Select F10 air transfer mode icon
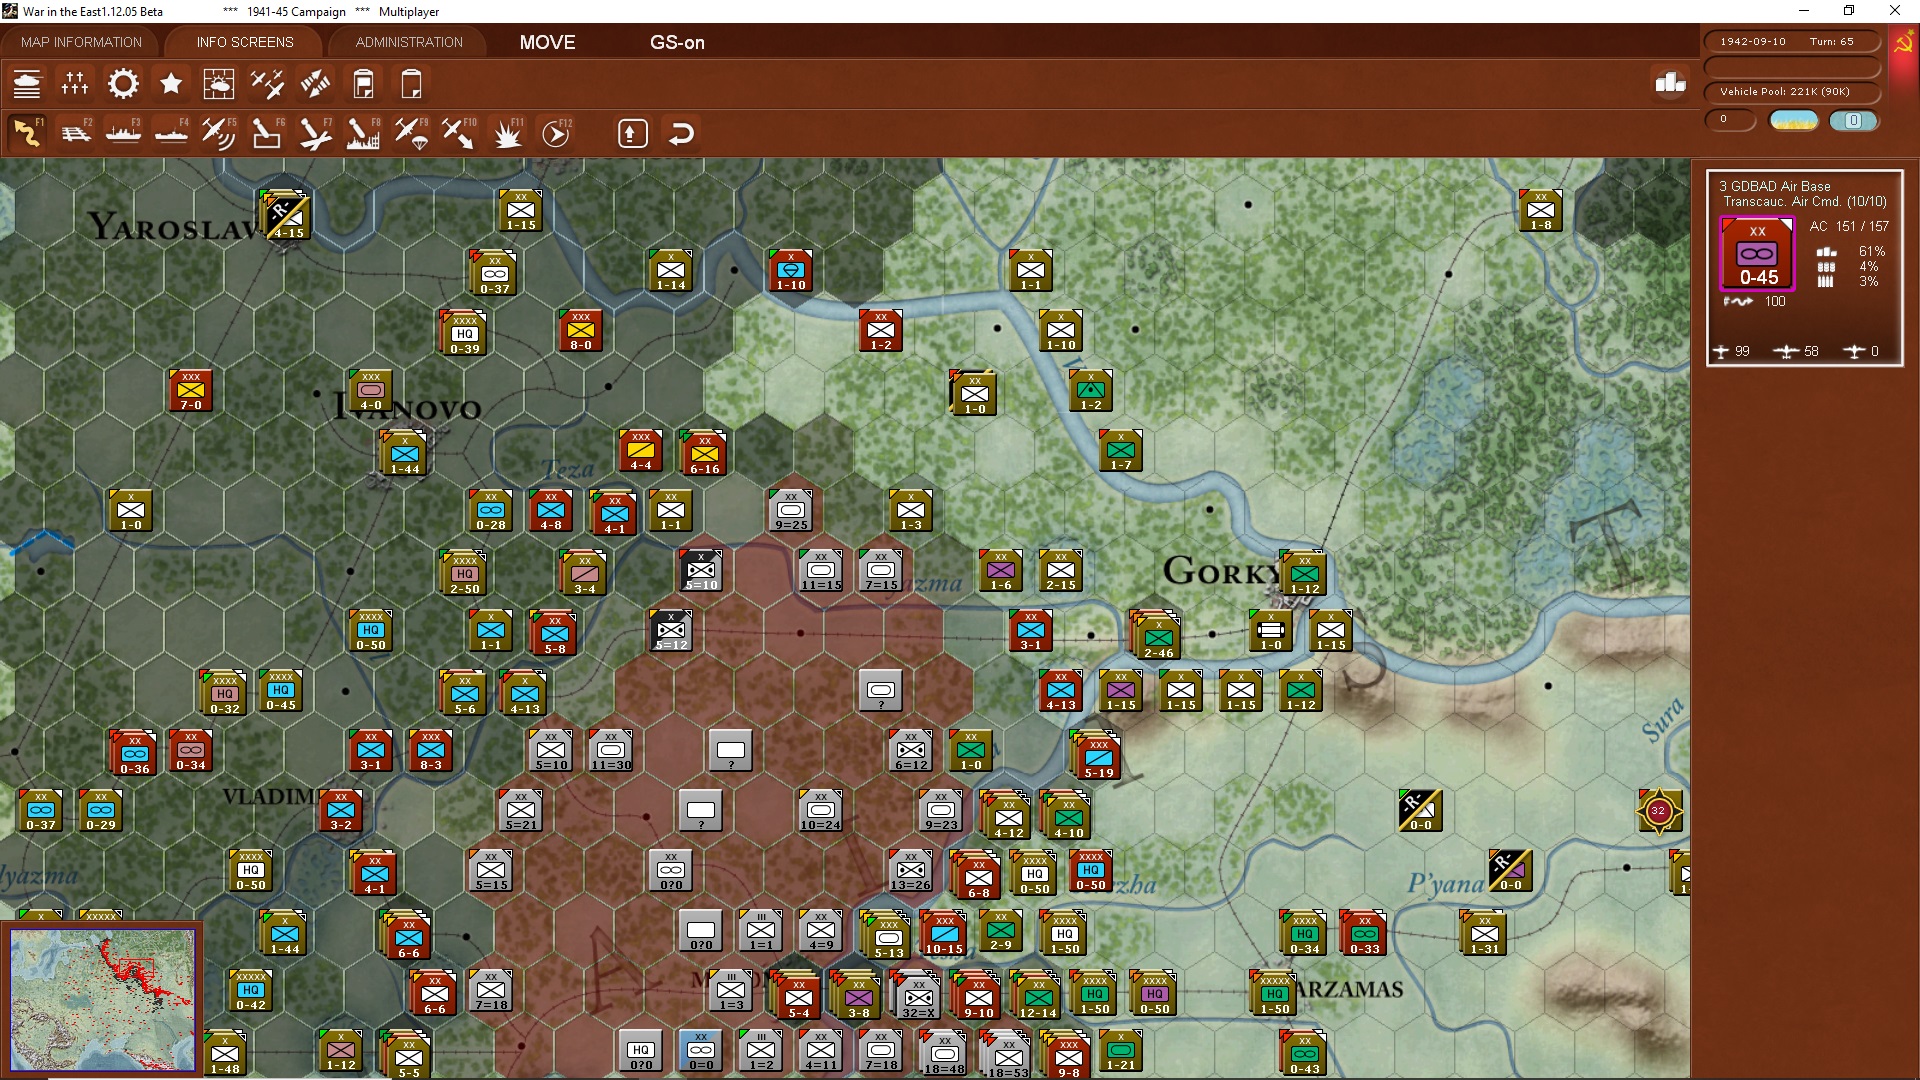Image resolution: width=1920 pixels, height=1080 pixels. coord(459,133)
